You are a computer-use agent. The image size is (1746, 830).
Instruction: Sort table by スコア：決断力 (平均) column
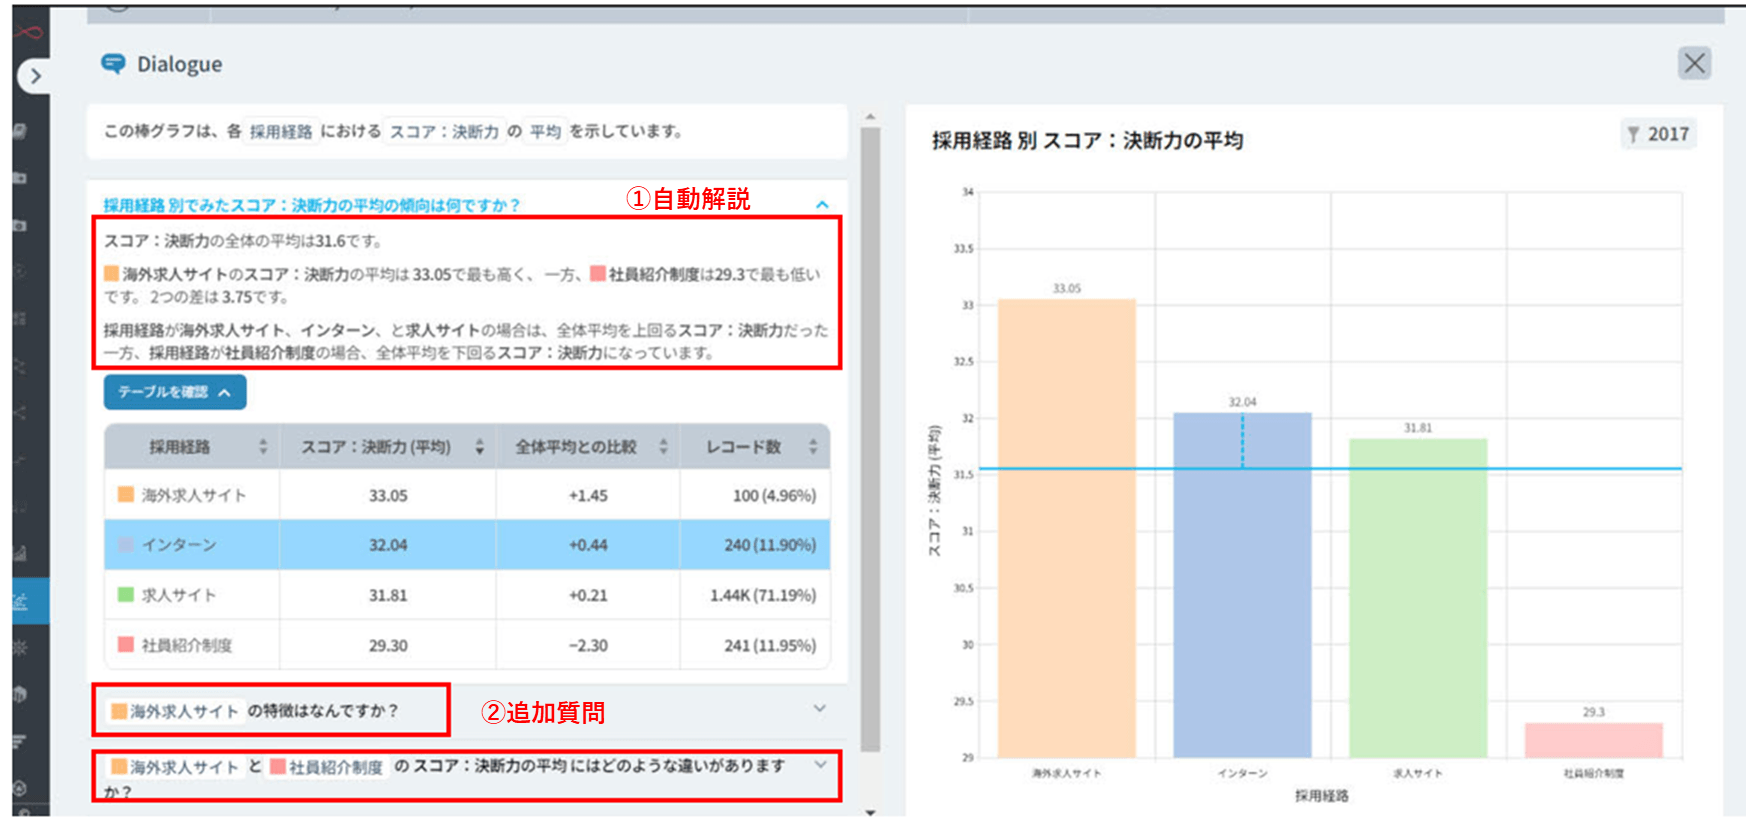[x=479, y=447]
